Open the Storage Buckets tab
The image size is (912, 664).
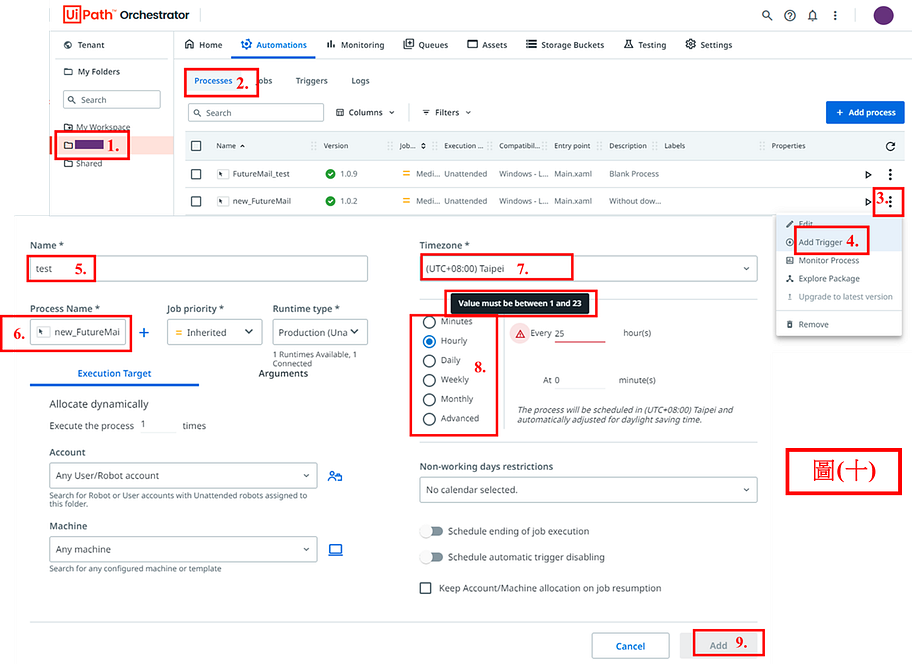click(565, 45)
